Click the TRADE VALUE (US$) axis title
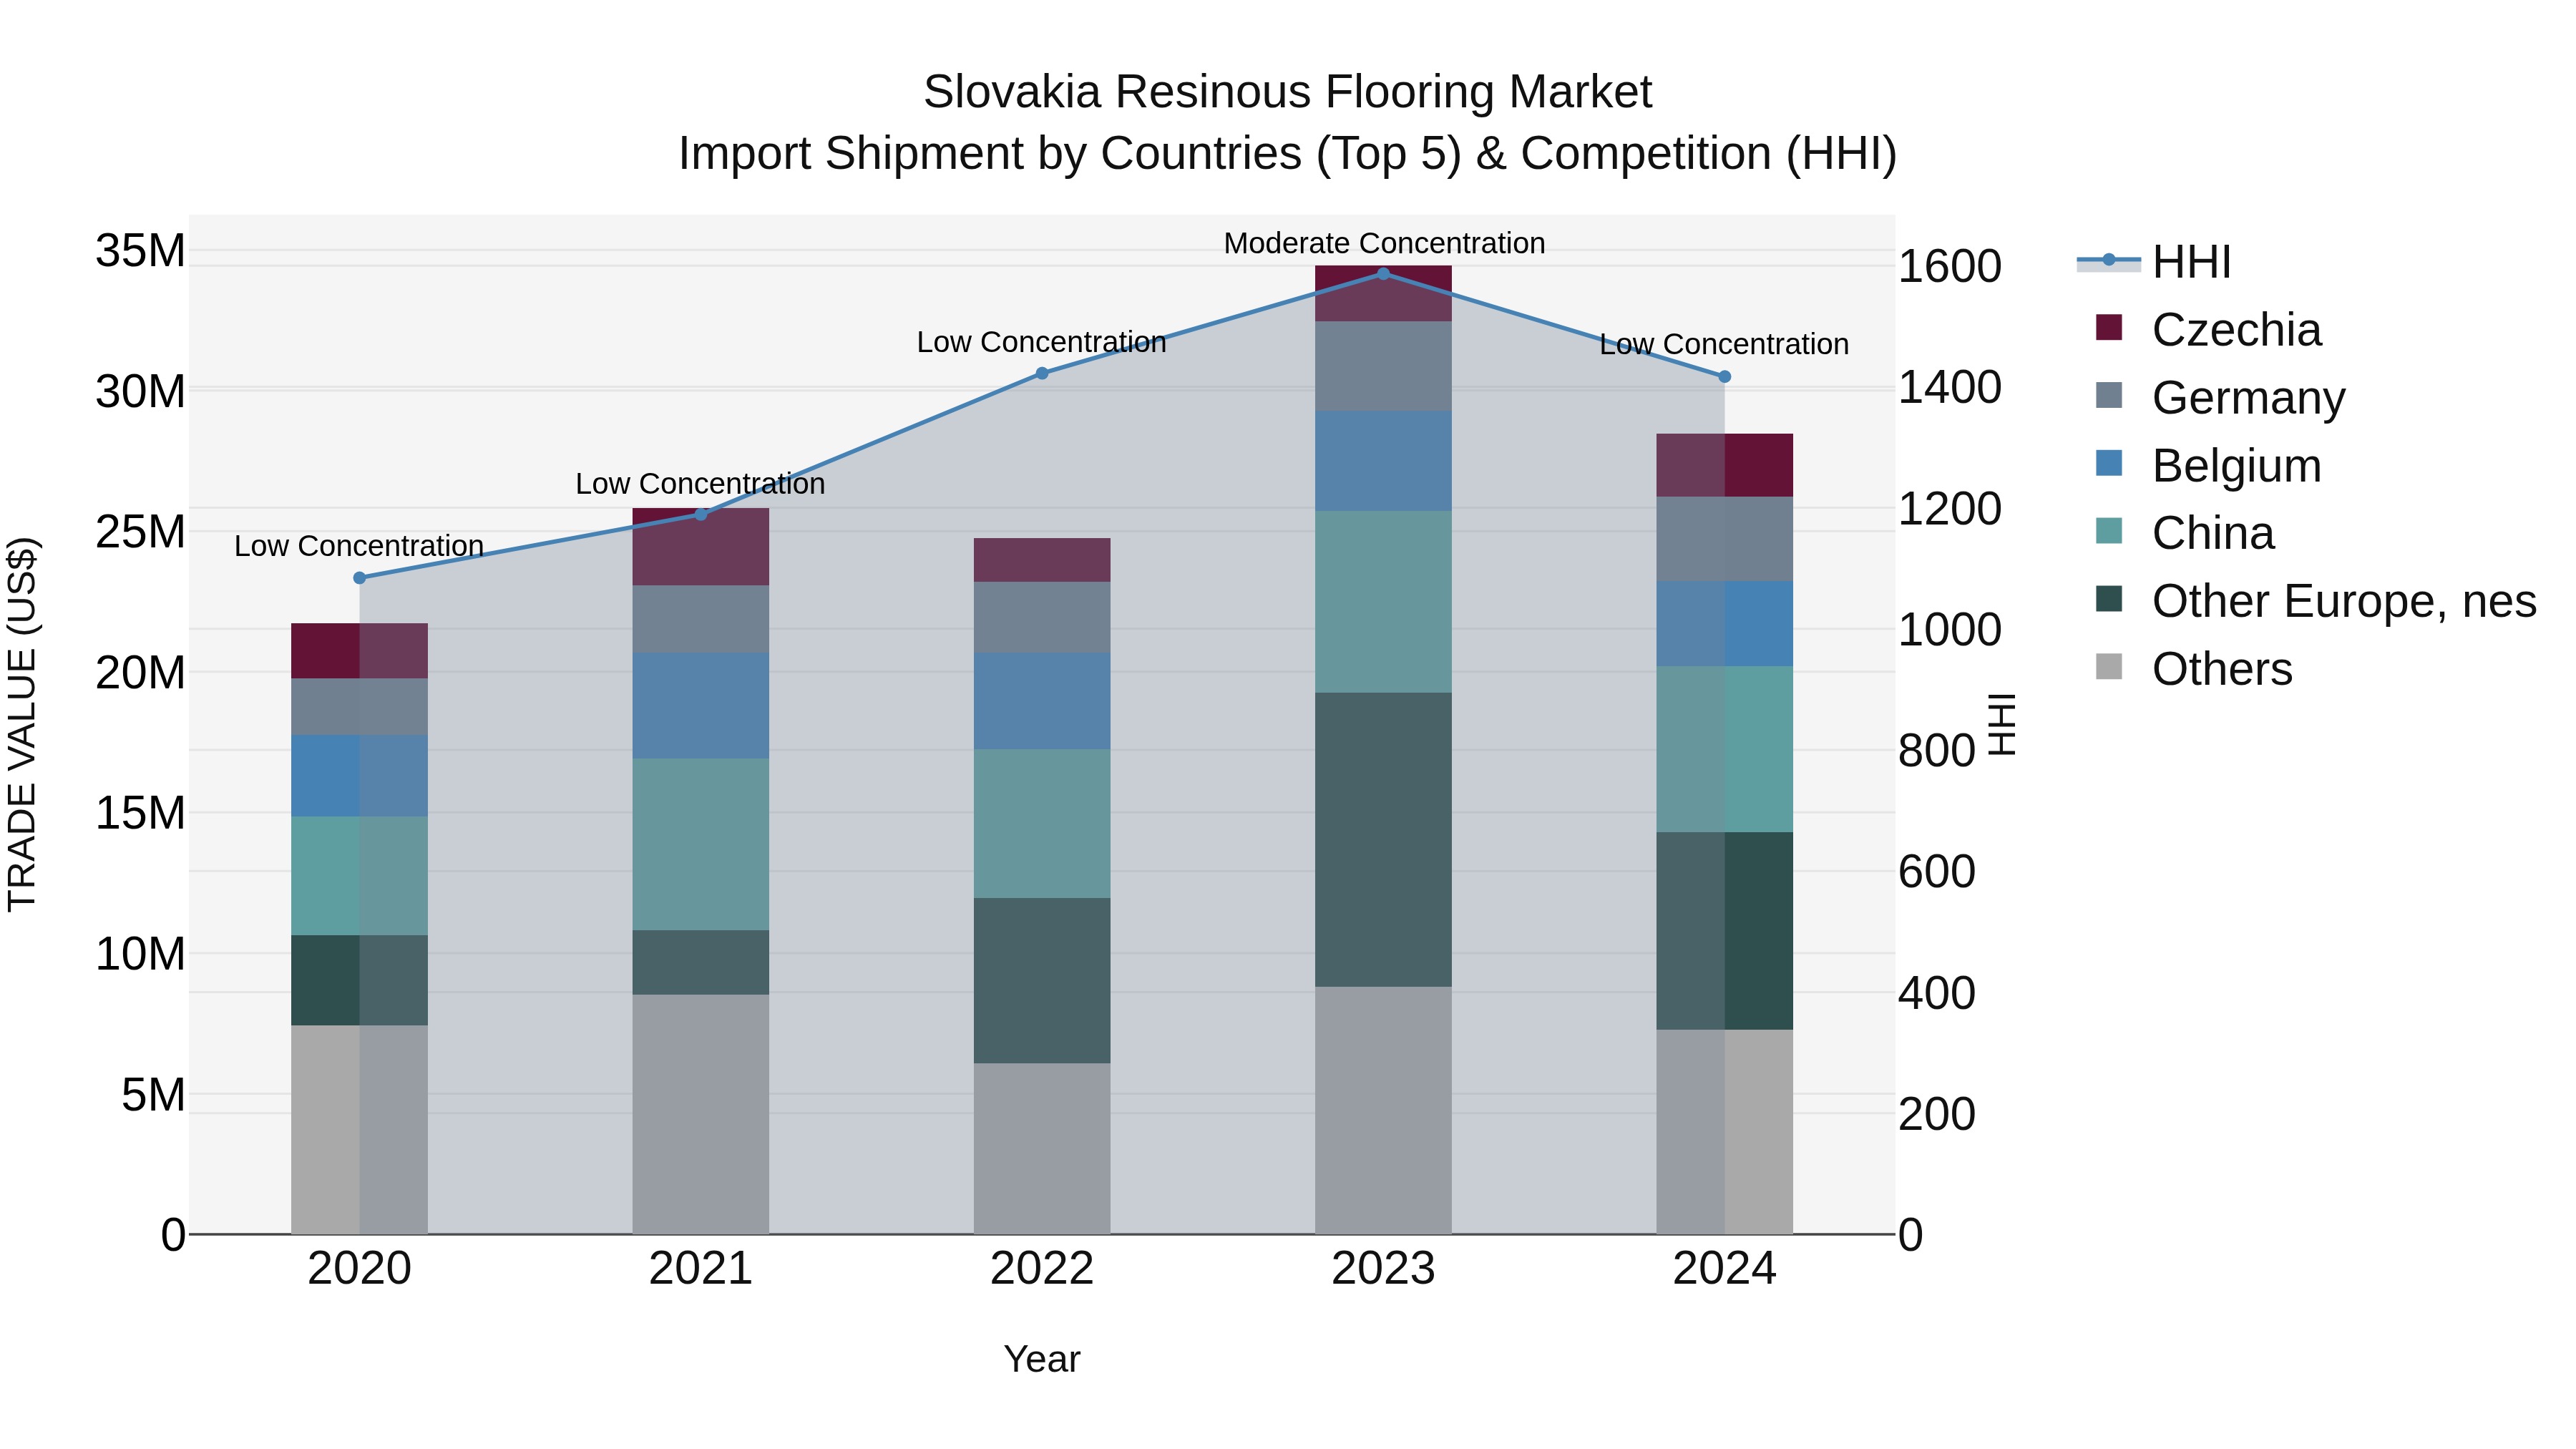The height and width of the screenshot is (1449, 2576). (x=22, y=724)
